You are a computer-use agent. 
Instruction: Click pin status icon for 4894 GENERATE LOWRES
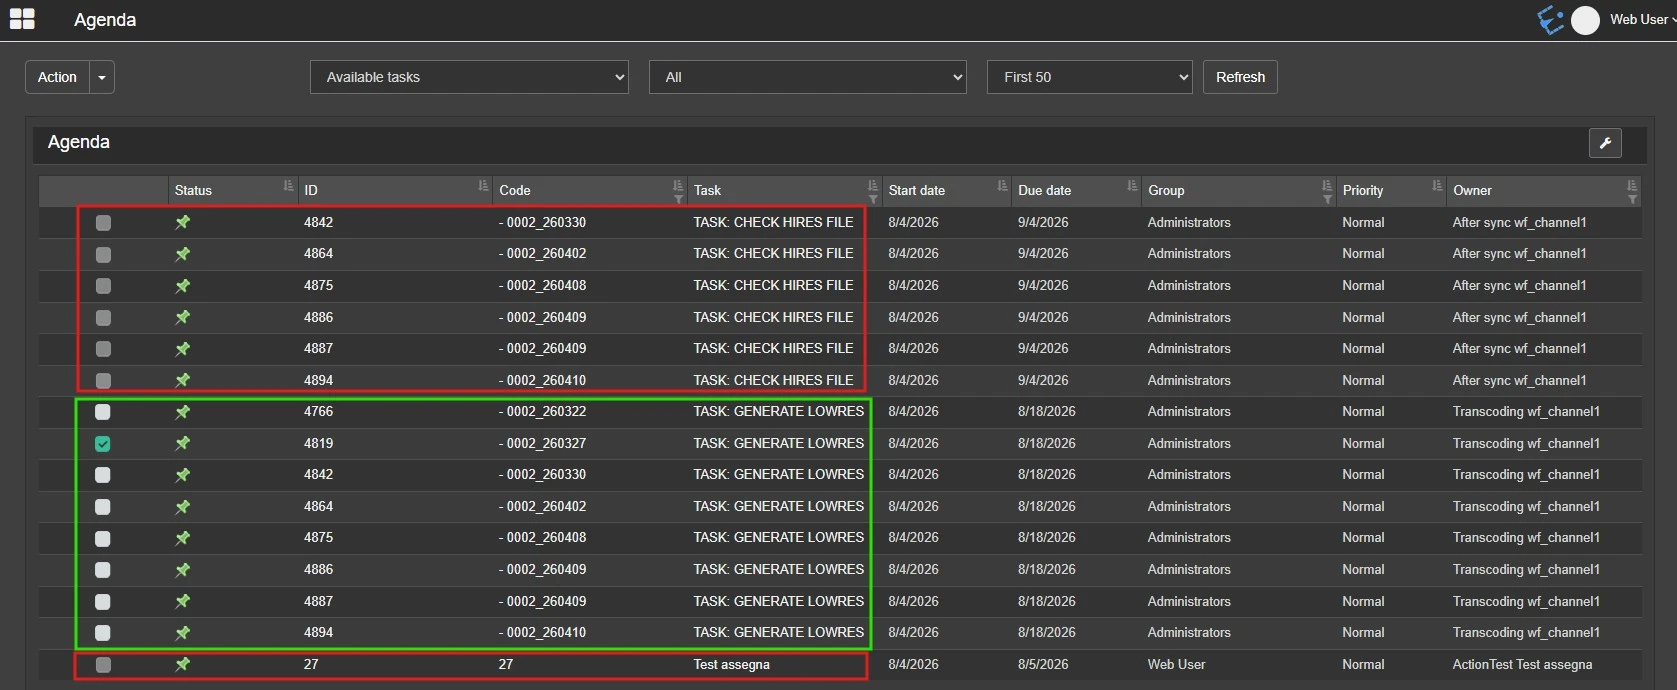point(183,633)
